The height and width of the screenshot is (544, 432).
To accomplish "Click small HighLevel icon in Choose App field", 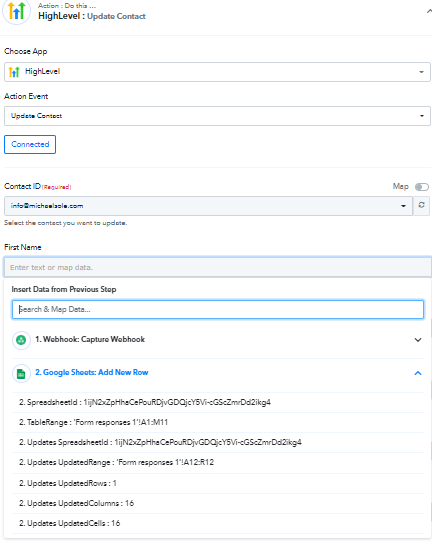I will [x=14, y=72].
